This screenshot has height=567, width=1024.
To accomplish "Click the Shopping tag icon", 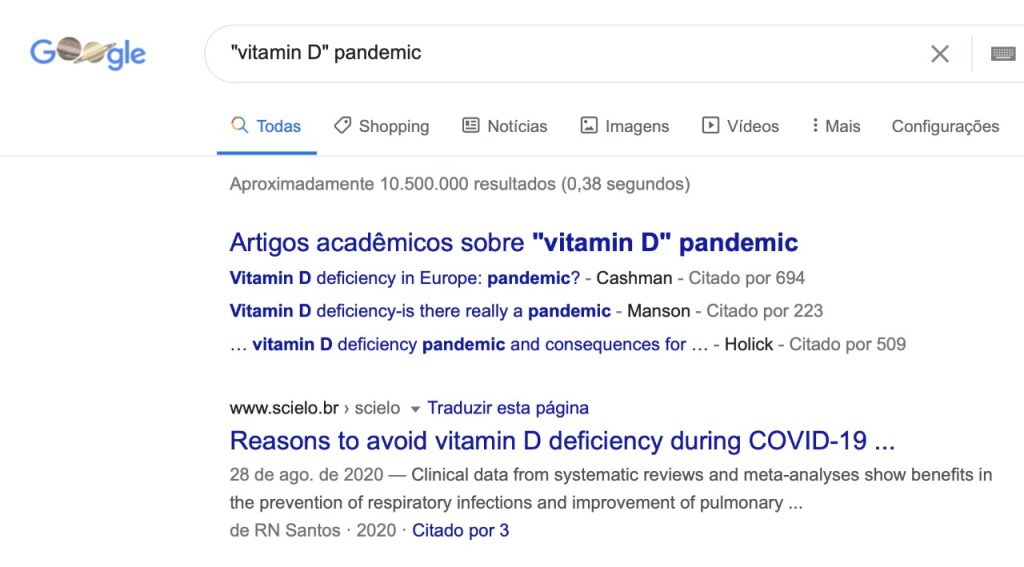I will tap(342, 126).
